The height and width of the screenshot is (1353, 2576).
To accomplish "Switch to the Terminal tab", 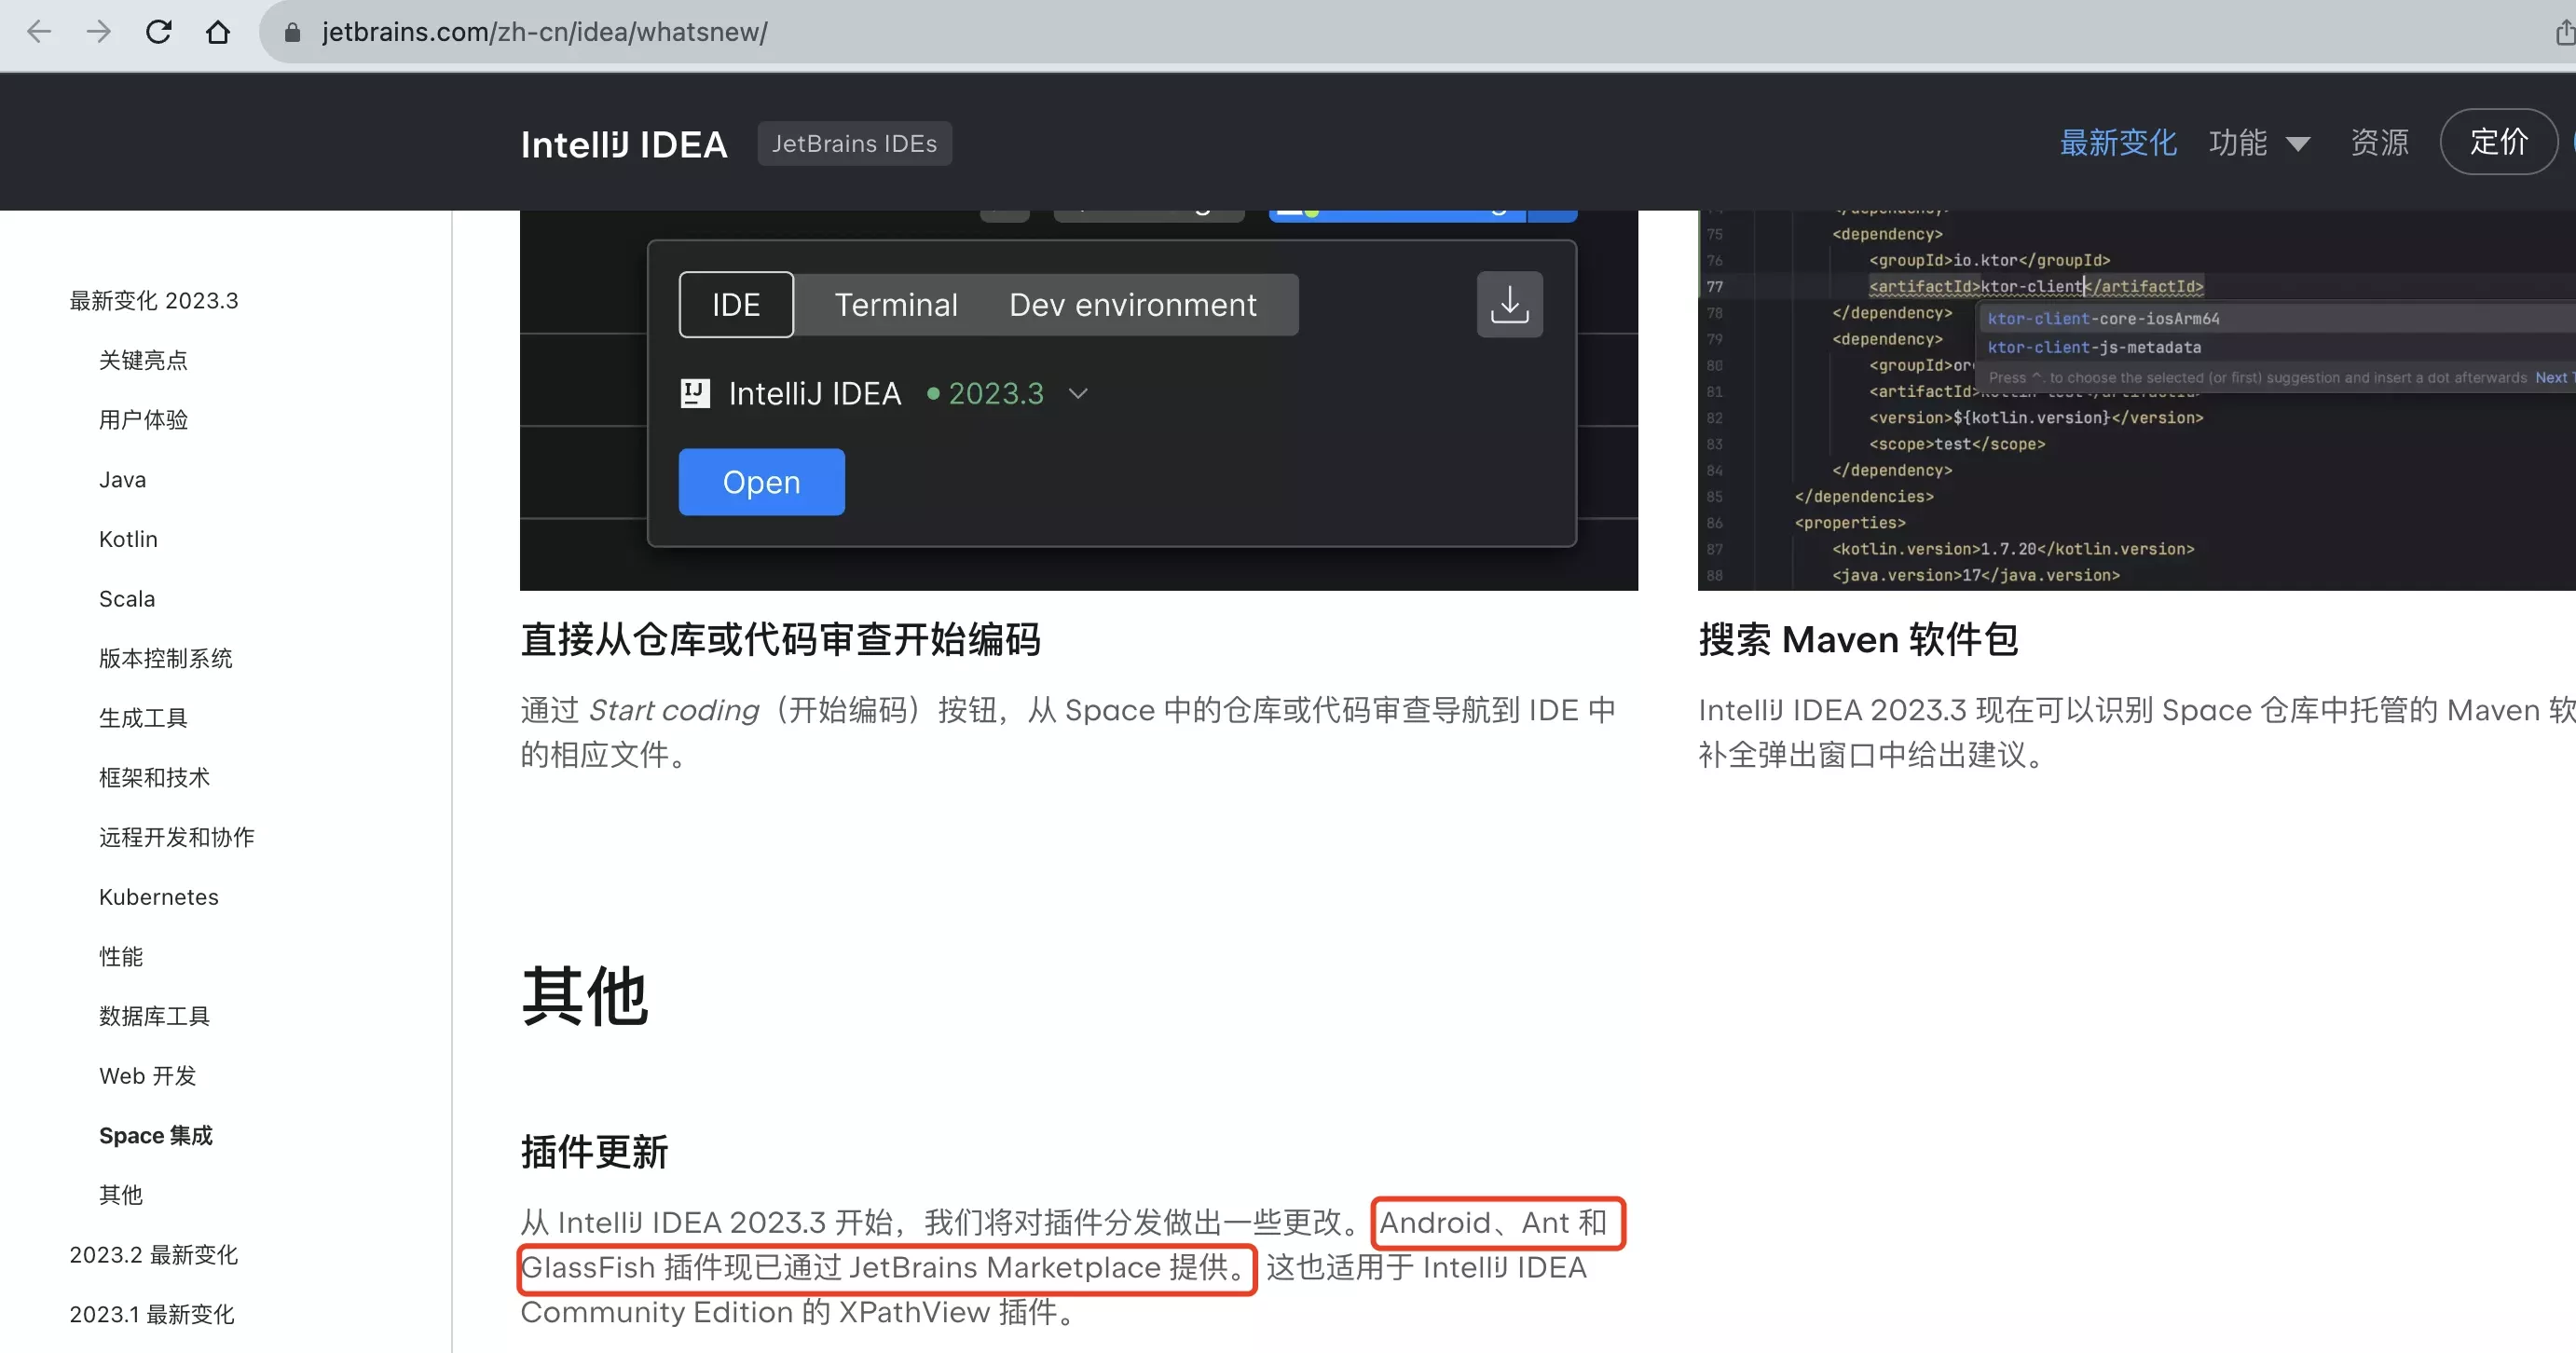I will 896,304.
